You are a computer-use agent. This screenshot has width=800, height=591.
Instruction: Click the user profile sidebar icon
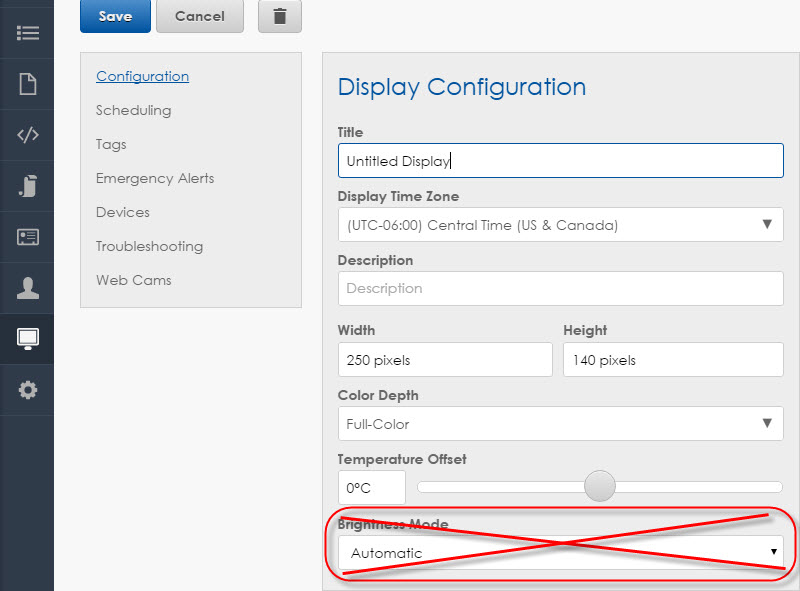coord(27,288)
